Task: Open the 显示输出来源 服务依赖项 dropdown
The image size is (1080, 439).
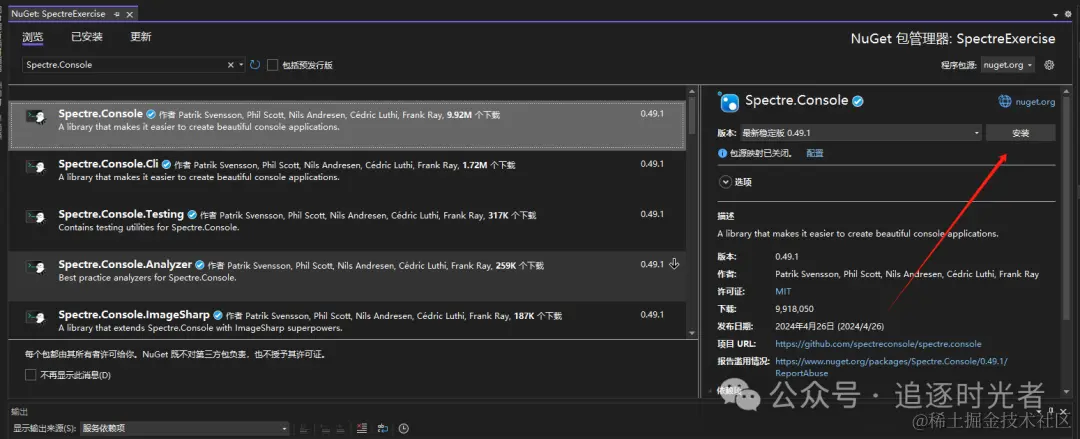Action: tap(185, 429)
